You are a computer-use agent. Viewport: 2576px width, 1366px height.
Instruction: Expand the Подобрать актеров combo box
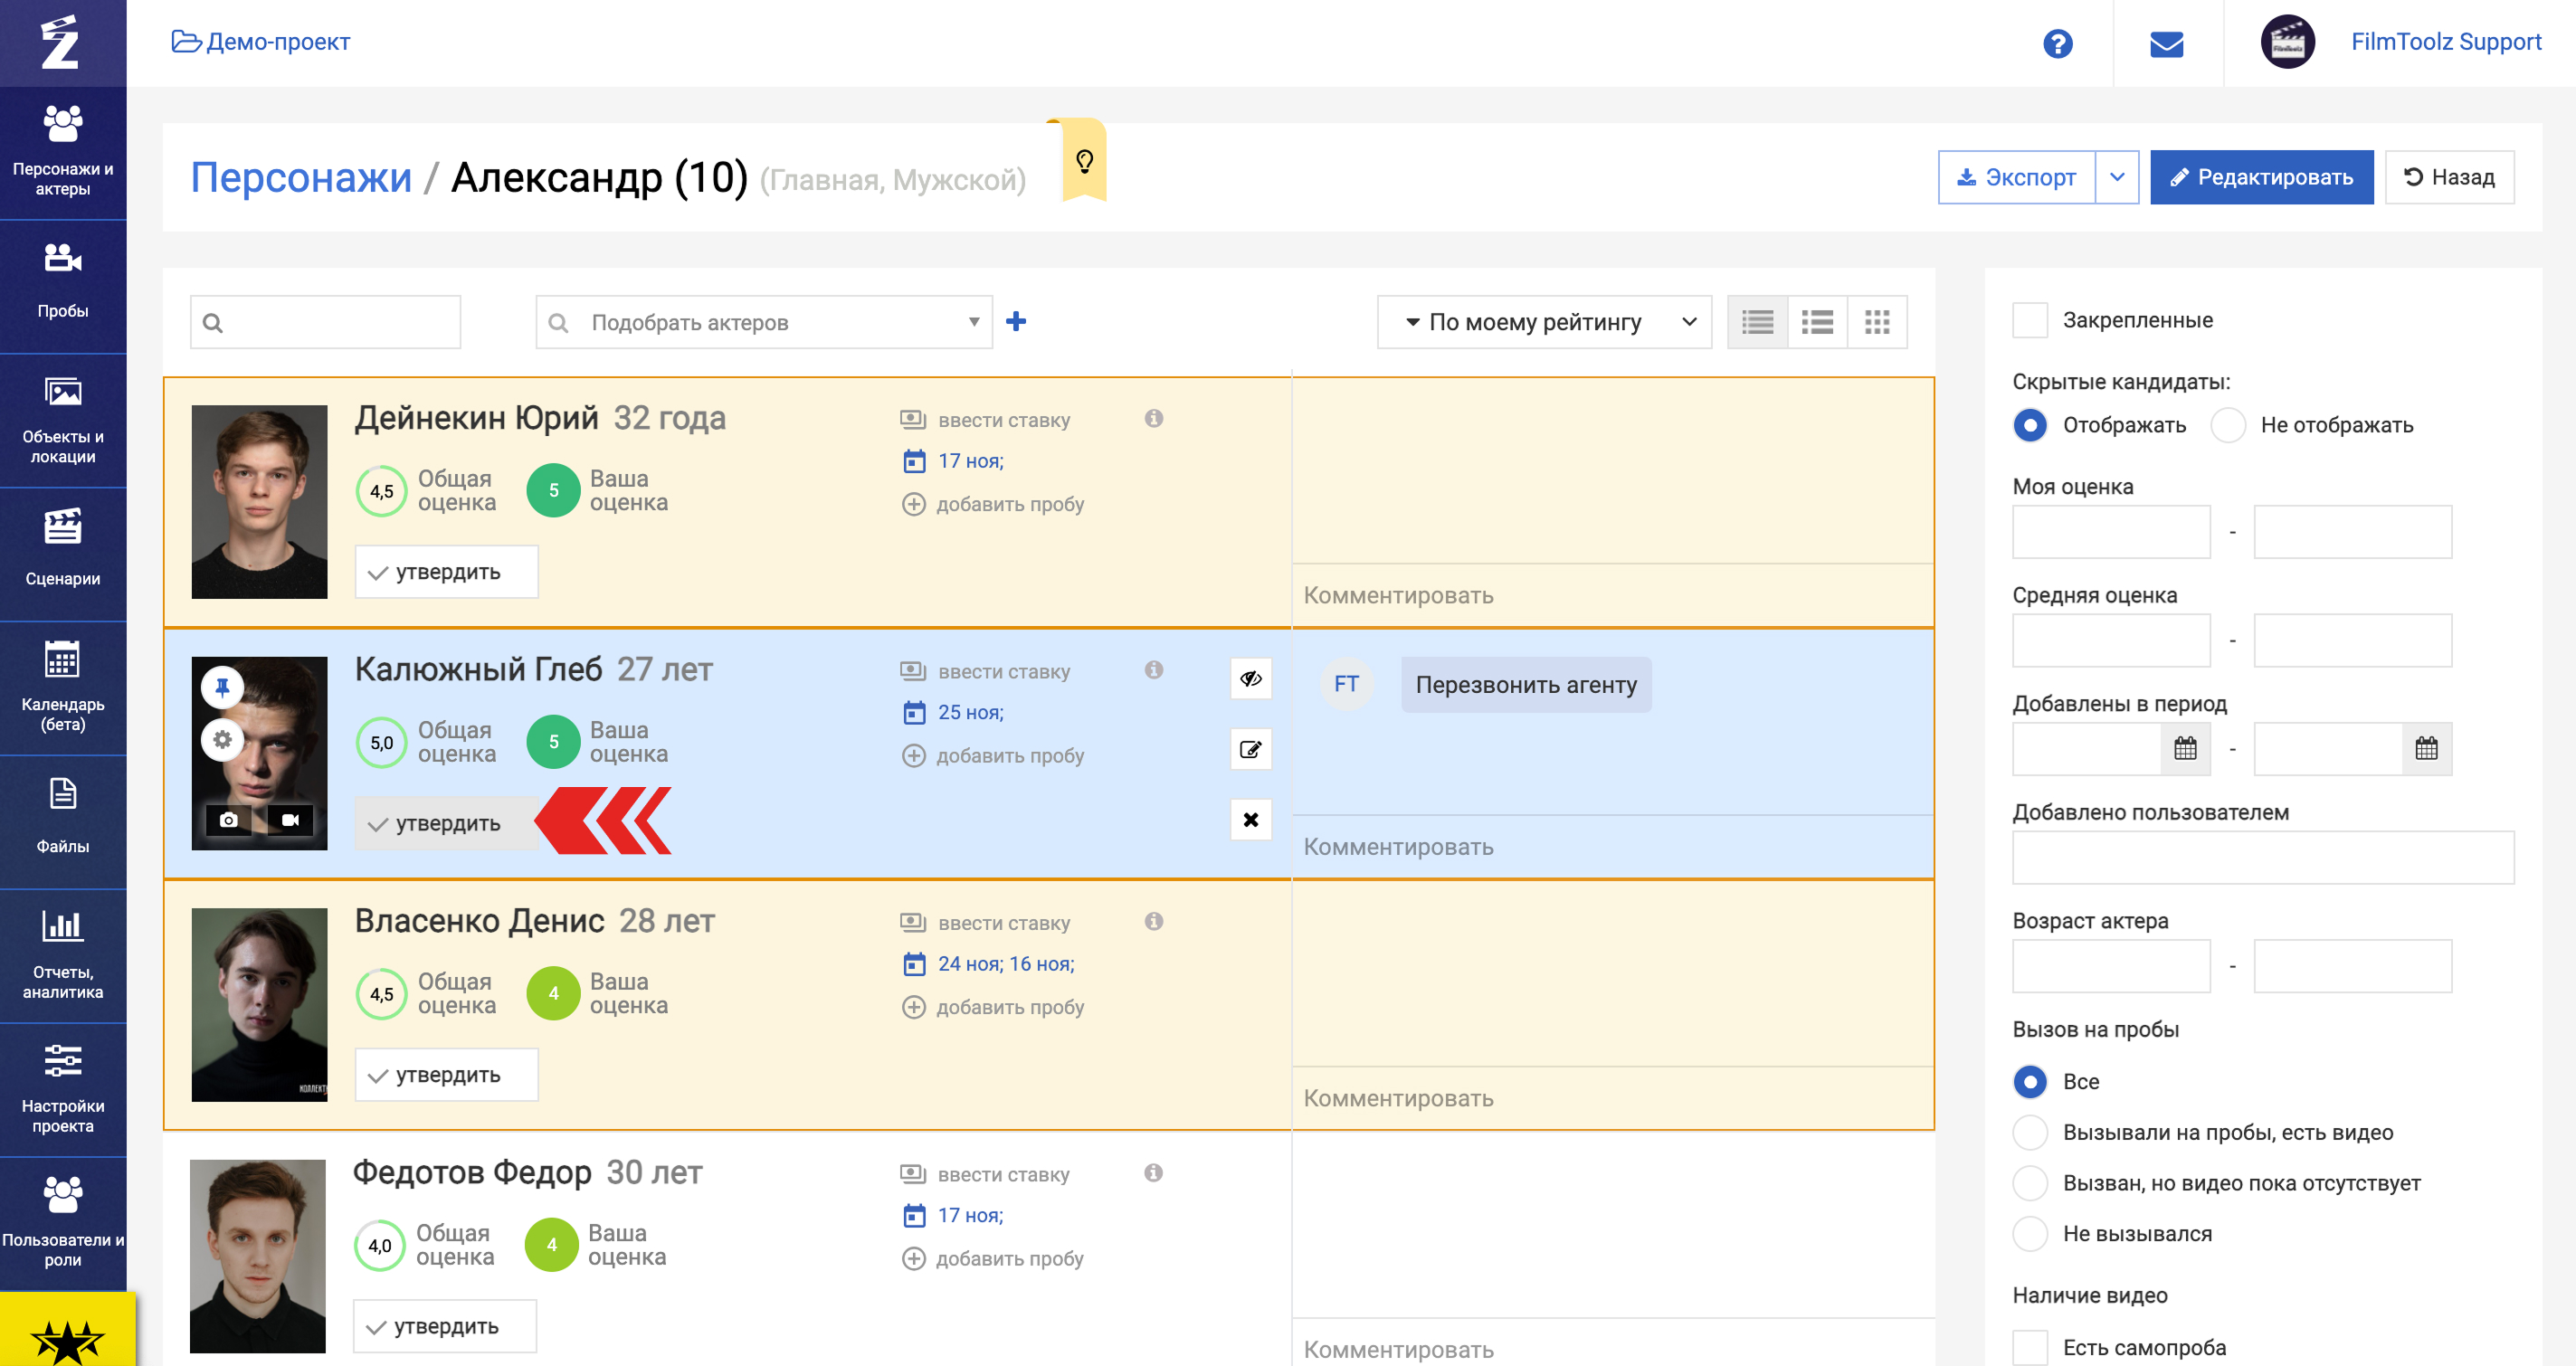[764, 322]
